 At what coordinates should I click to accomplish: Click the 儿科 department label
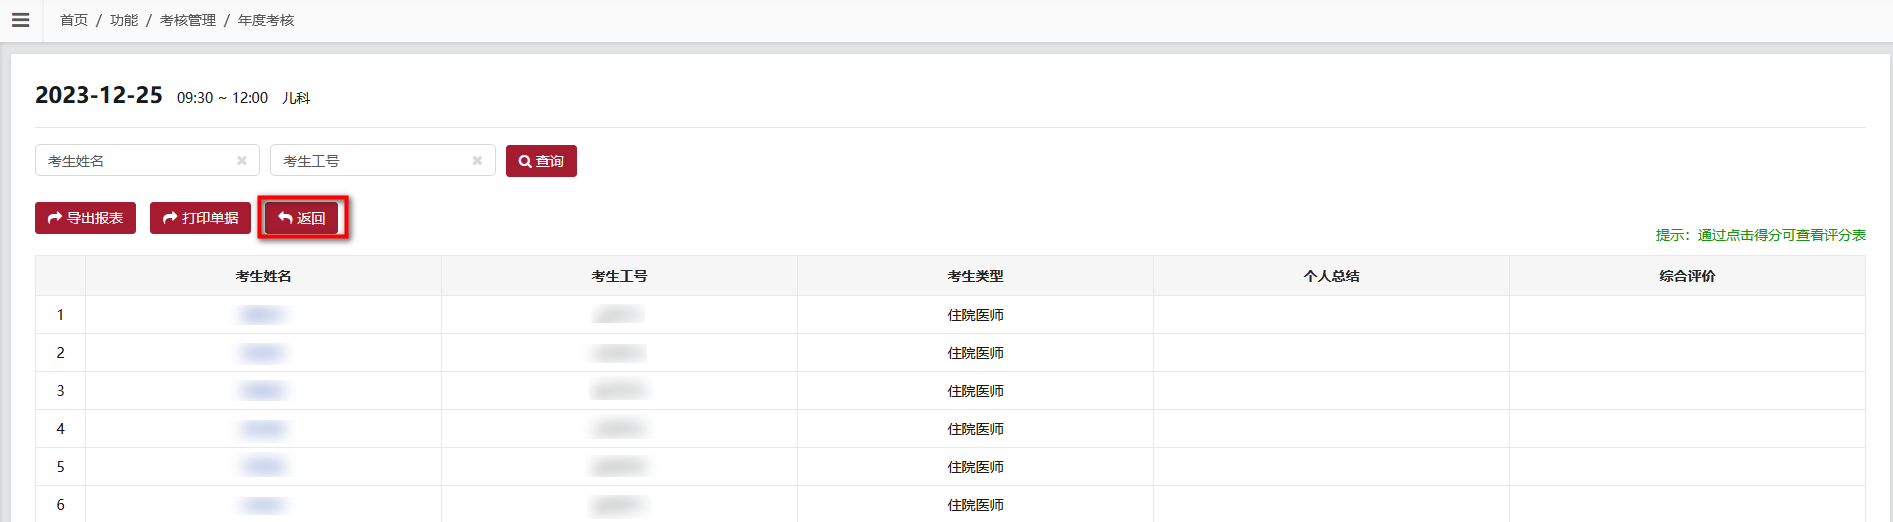click(296, 98)
